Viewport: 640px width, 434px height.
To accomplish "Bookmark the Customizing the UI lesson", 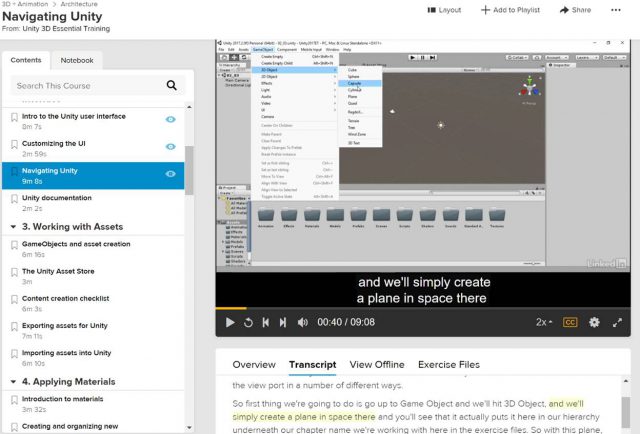I will click(14, 144).
